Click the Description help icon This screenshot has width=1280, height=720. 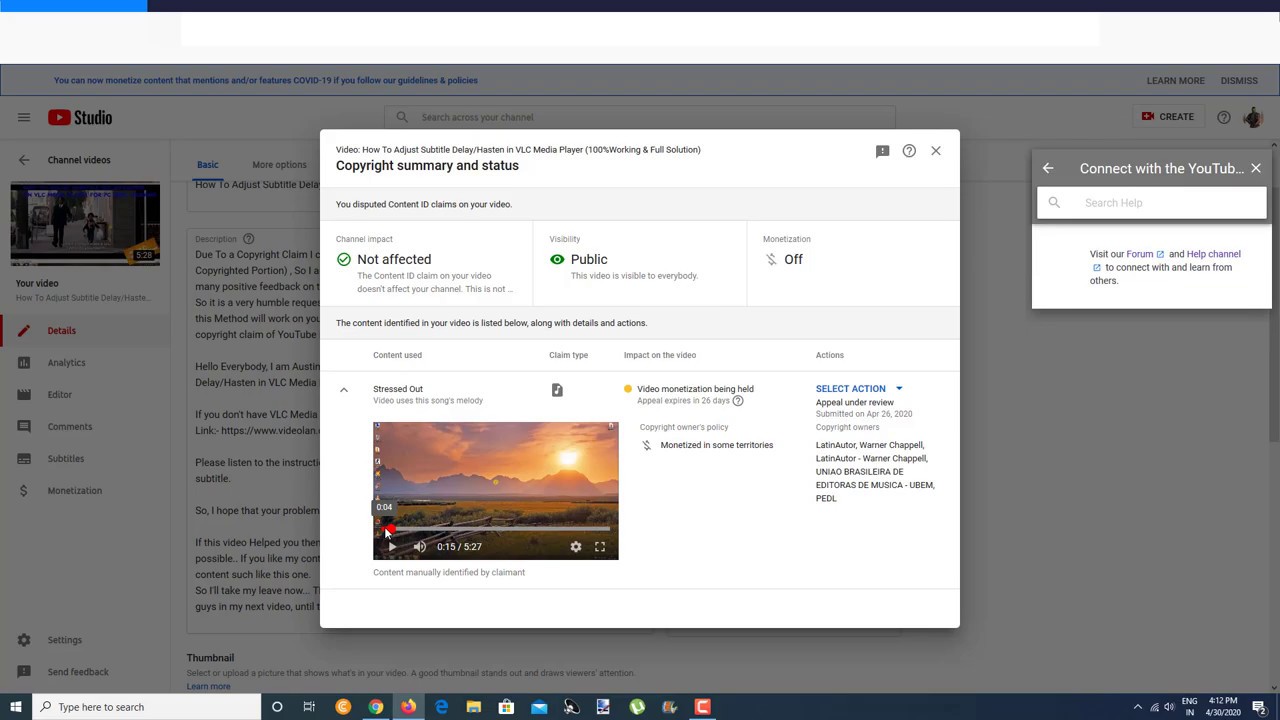click(249, 239)
